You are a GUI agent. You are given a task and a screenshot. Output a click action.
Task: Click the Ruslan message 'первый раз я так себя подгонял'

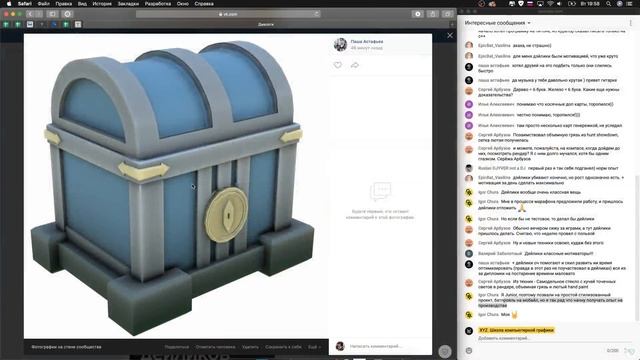click(573, 168)
